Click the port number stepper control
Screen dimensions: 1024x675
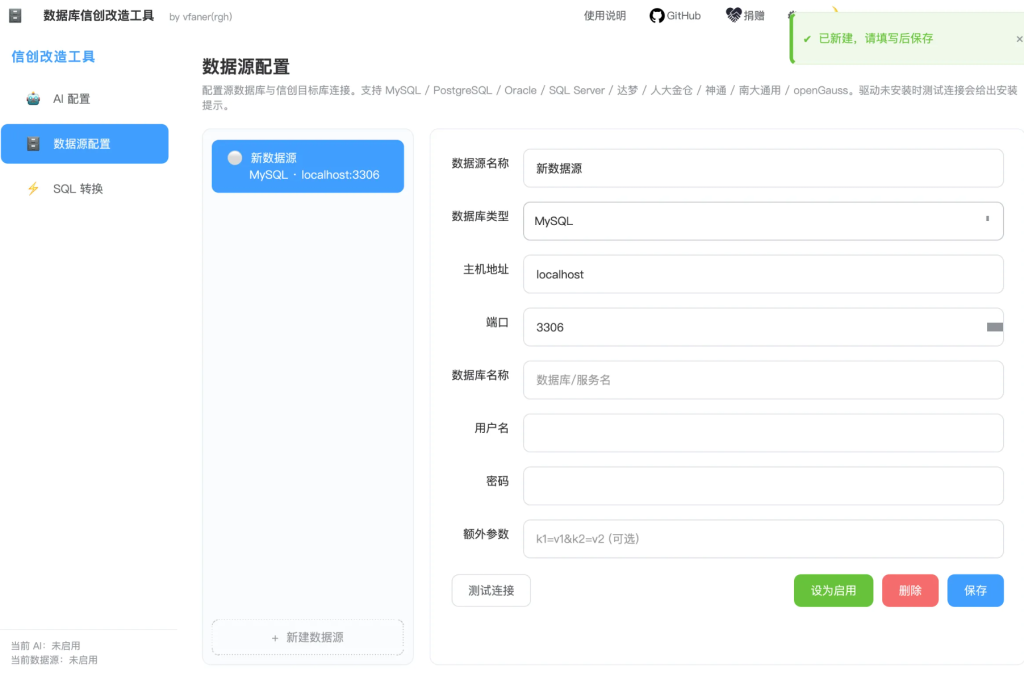click(x=994, y=327)
